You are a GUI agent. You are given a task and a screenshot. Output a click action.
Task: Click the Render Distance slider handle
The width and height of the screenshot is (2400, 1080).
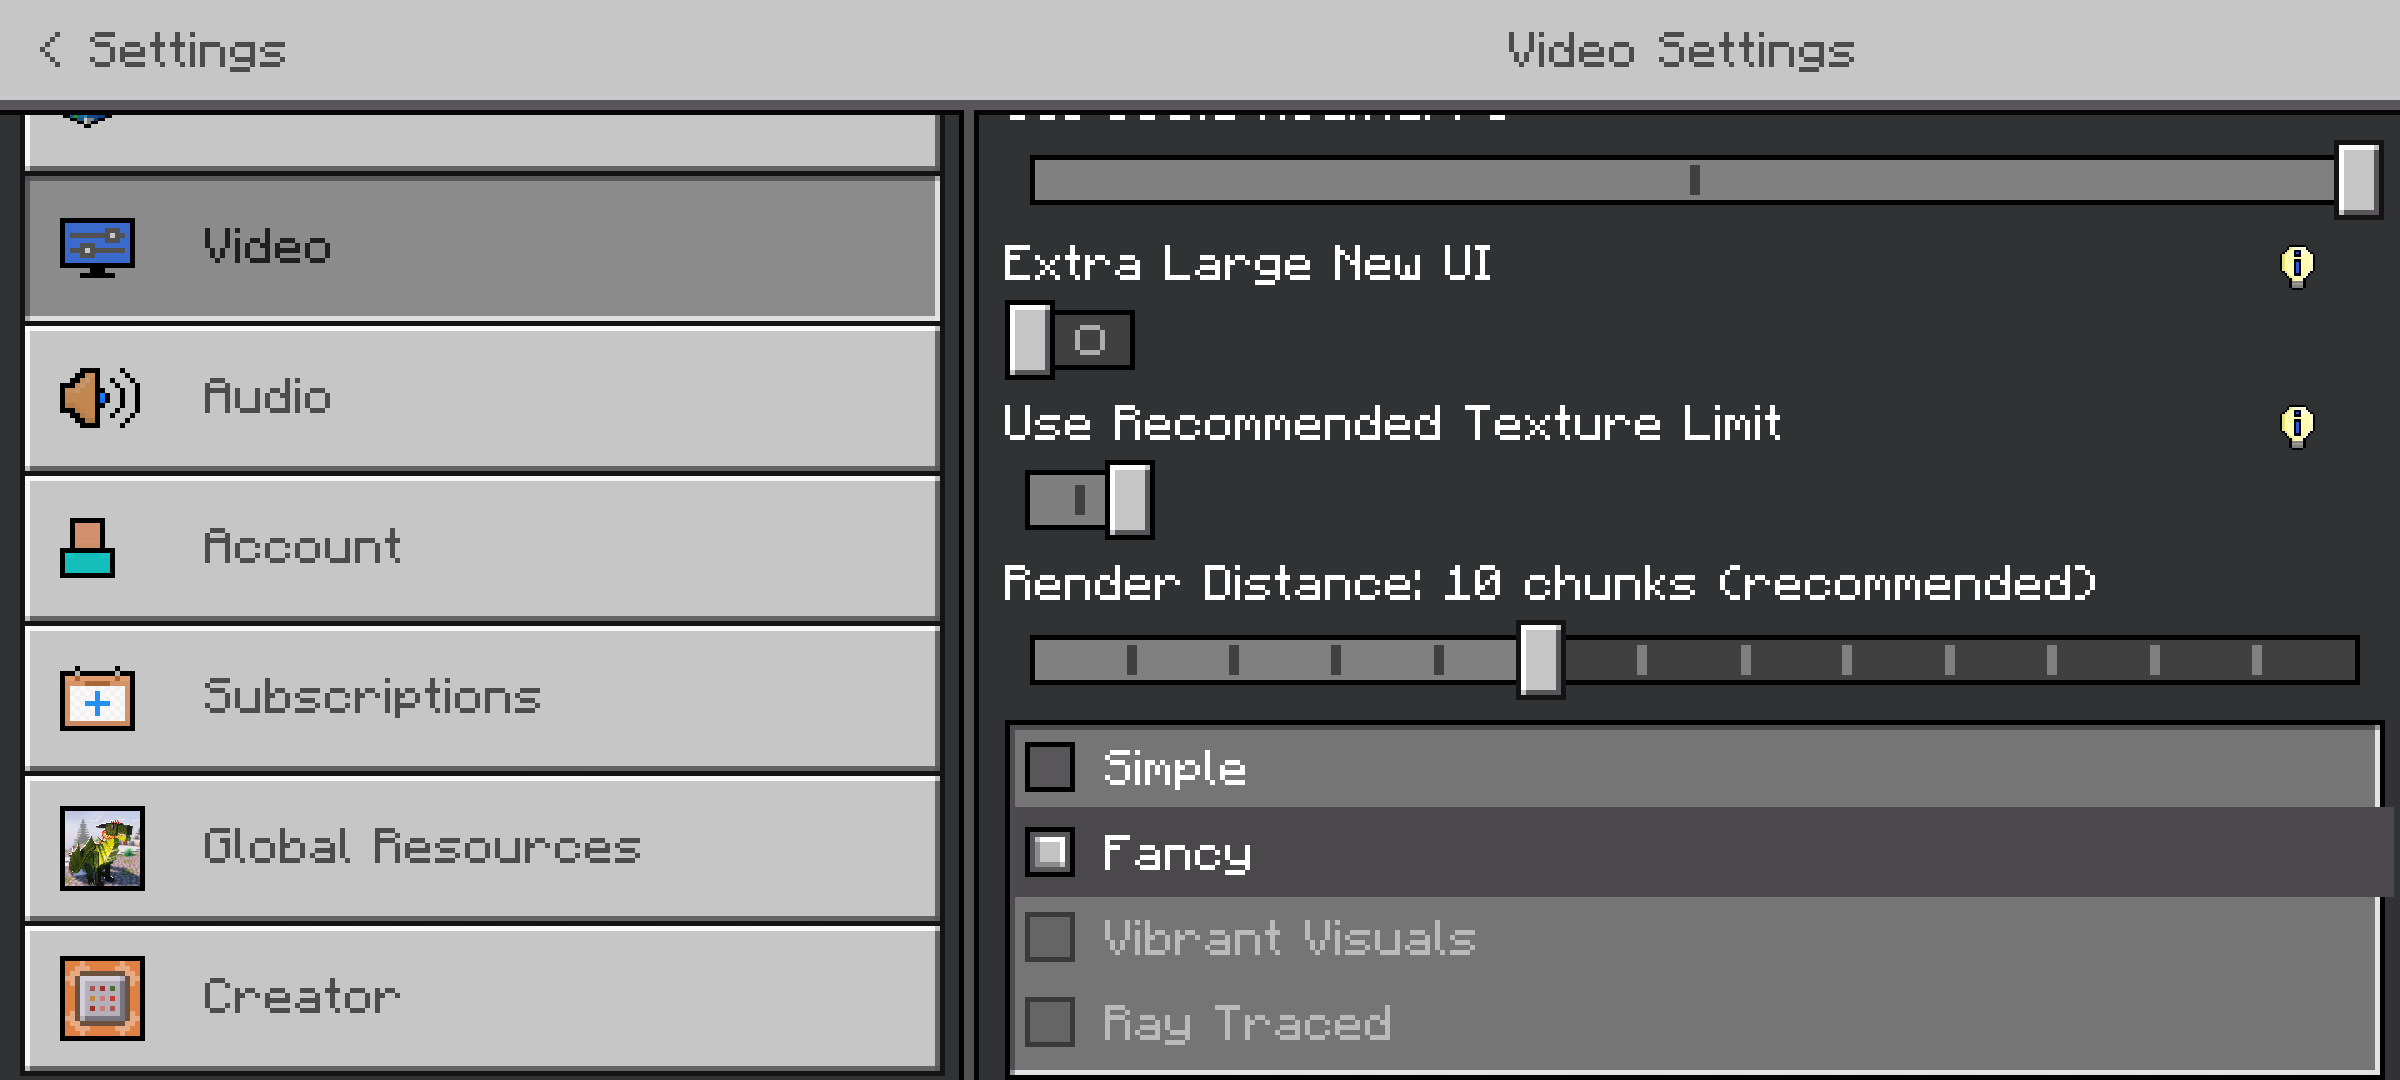pyautogui.click(x=1540, y=660)
